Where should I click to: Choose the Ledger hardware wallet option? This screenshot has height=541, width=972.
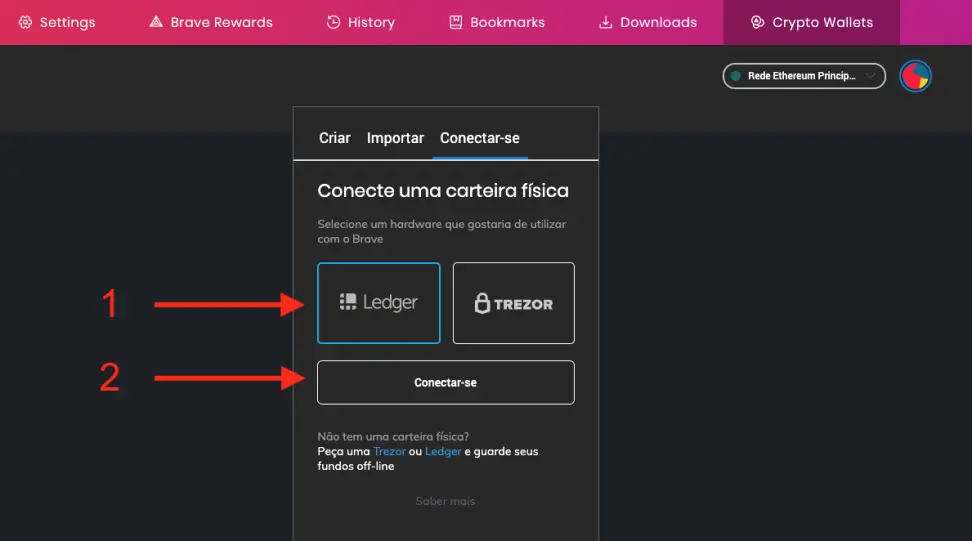[379, 303]
